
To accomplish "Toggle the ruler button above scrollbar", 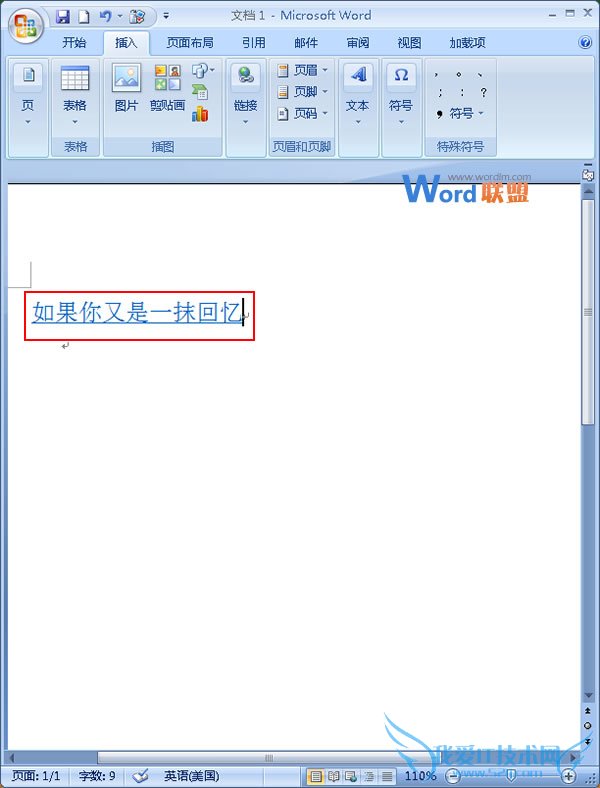I will [x=587, y=173].
